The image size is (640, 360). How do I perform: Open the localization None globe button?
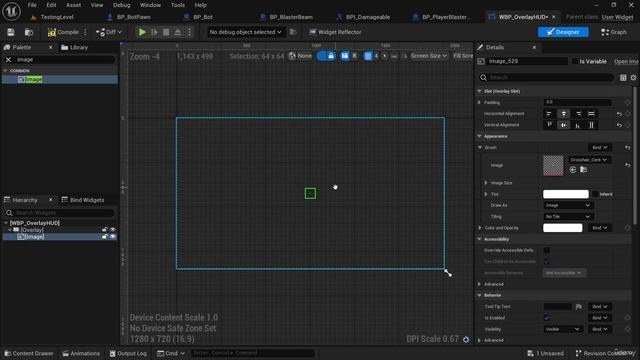(300, 56)
